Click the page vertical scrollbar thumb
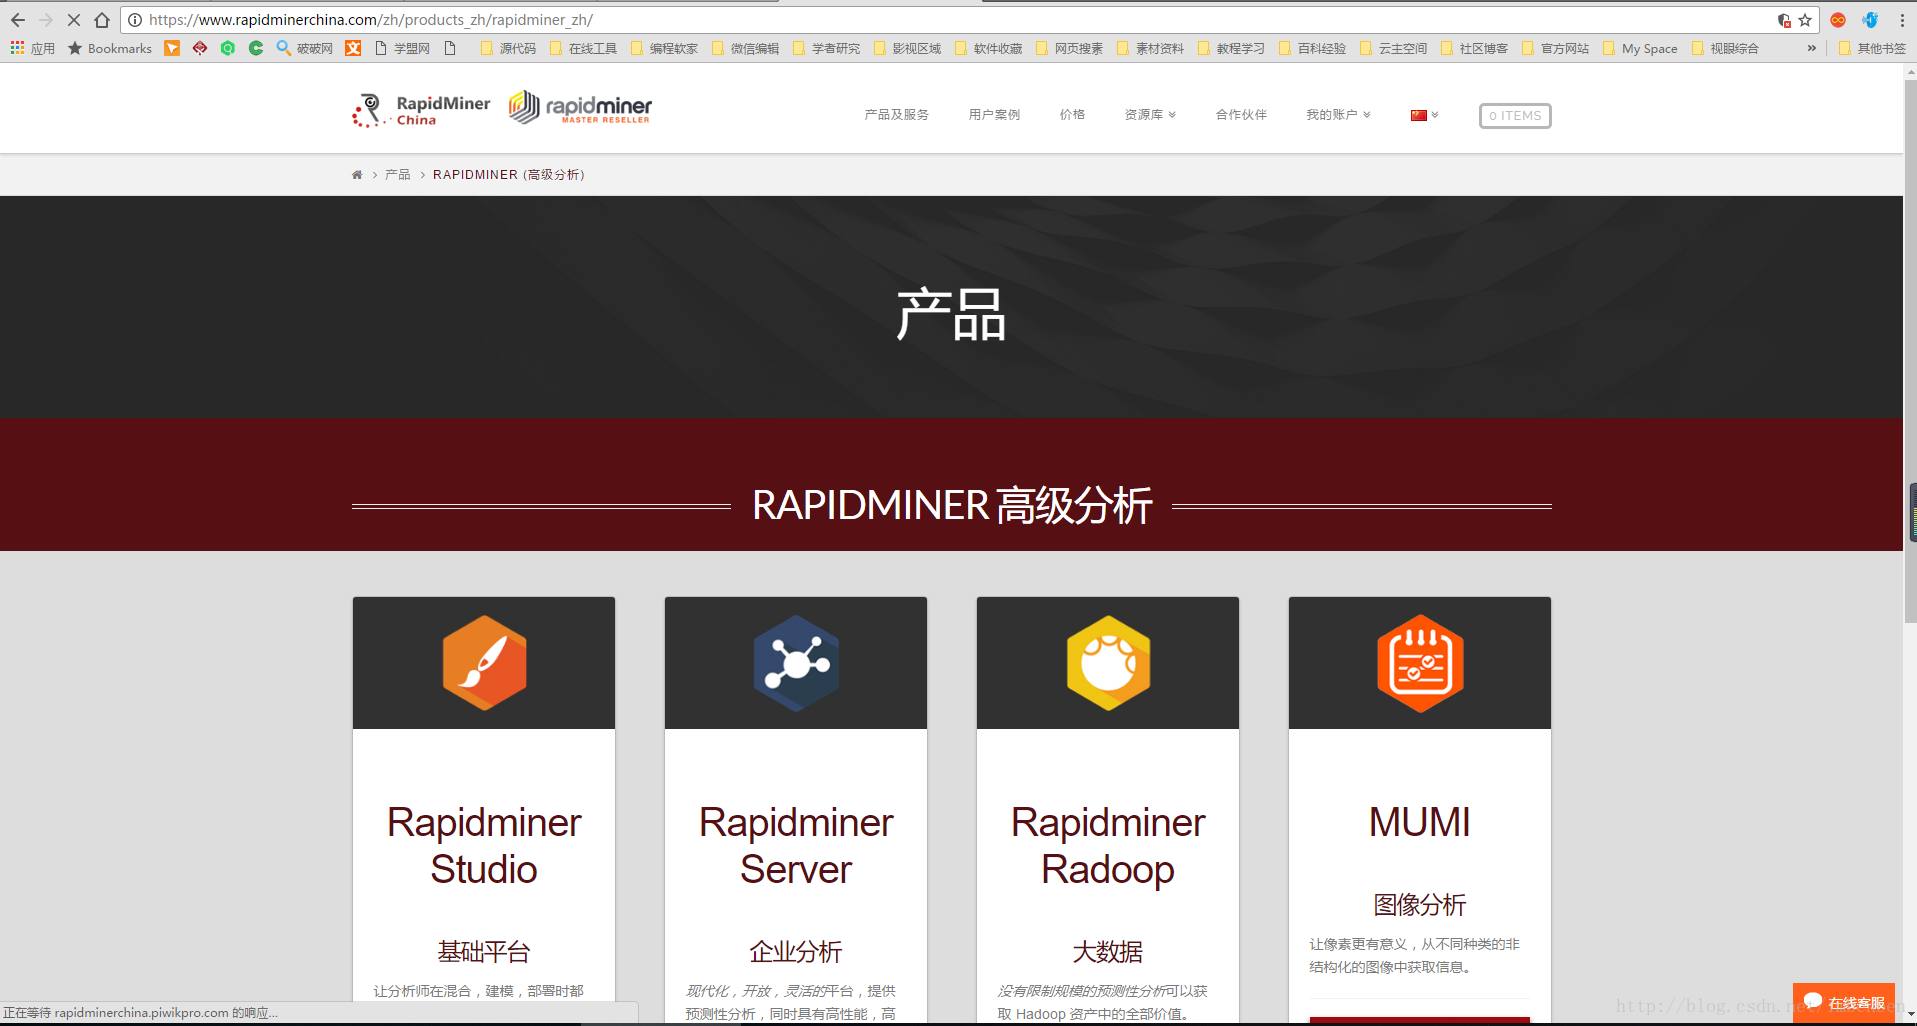This screenshot has width=1917, height=1026. pos(1910,350)
